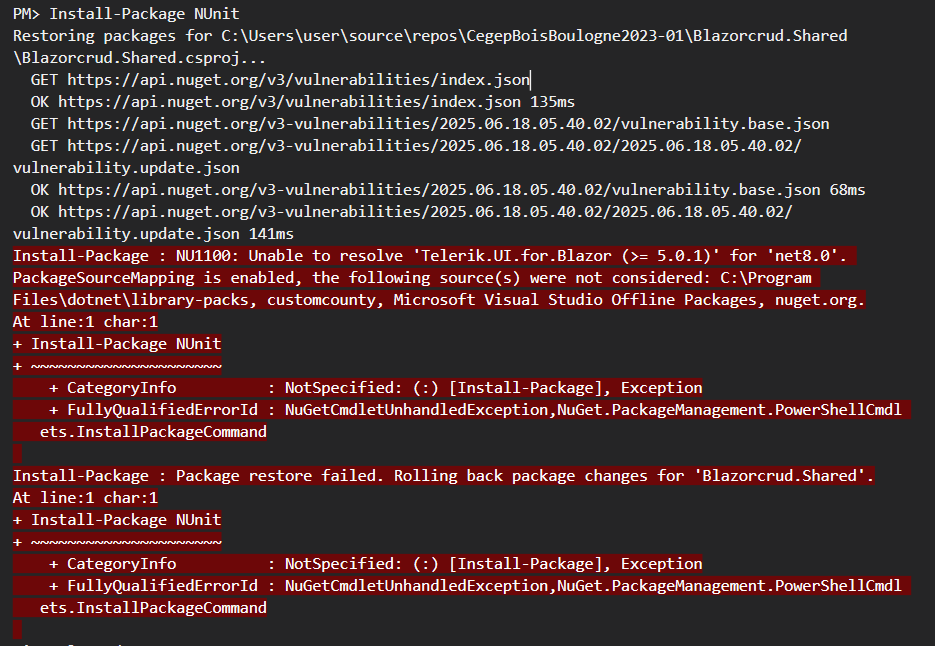Screen dimensions: 935x646
Task: Select the Package restore failed error message
Action: pos(444,476)
